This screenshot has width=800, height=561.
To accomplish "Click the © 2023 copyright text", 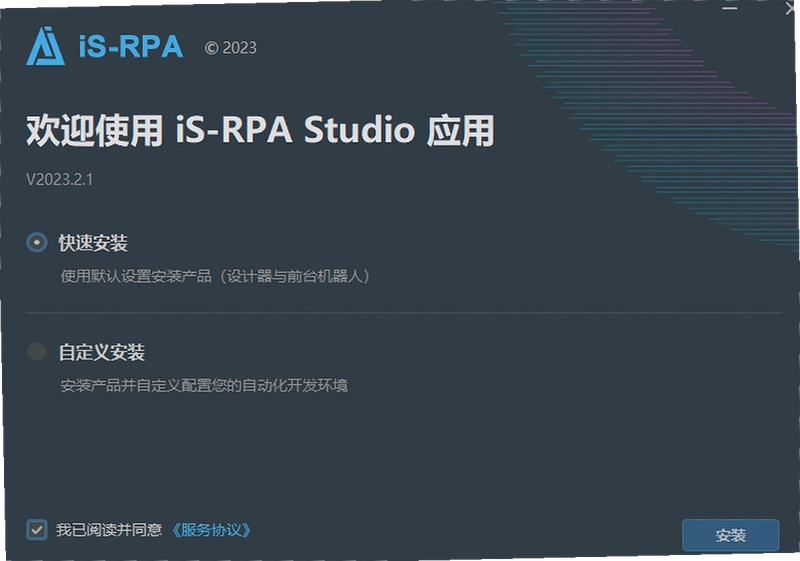I will tap(231, 48).
